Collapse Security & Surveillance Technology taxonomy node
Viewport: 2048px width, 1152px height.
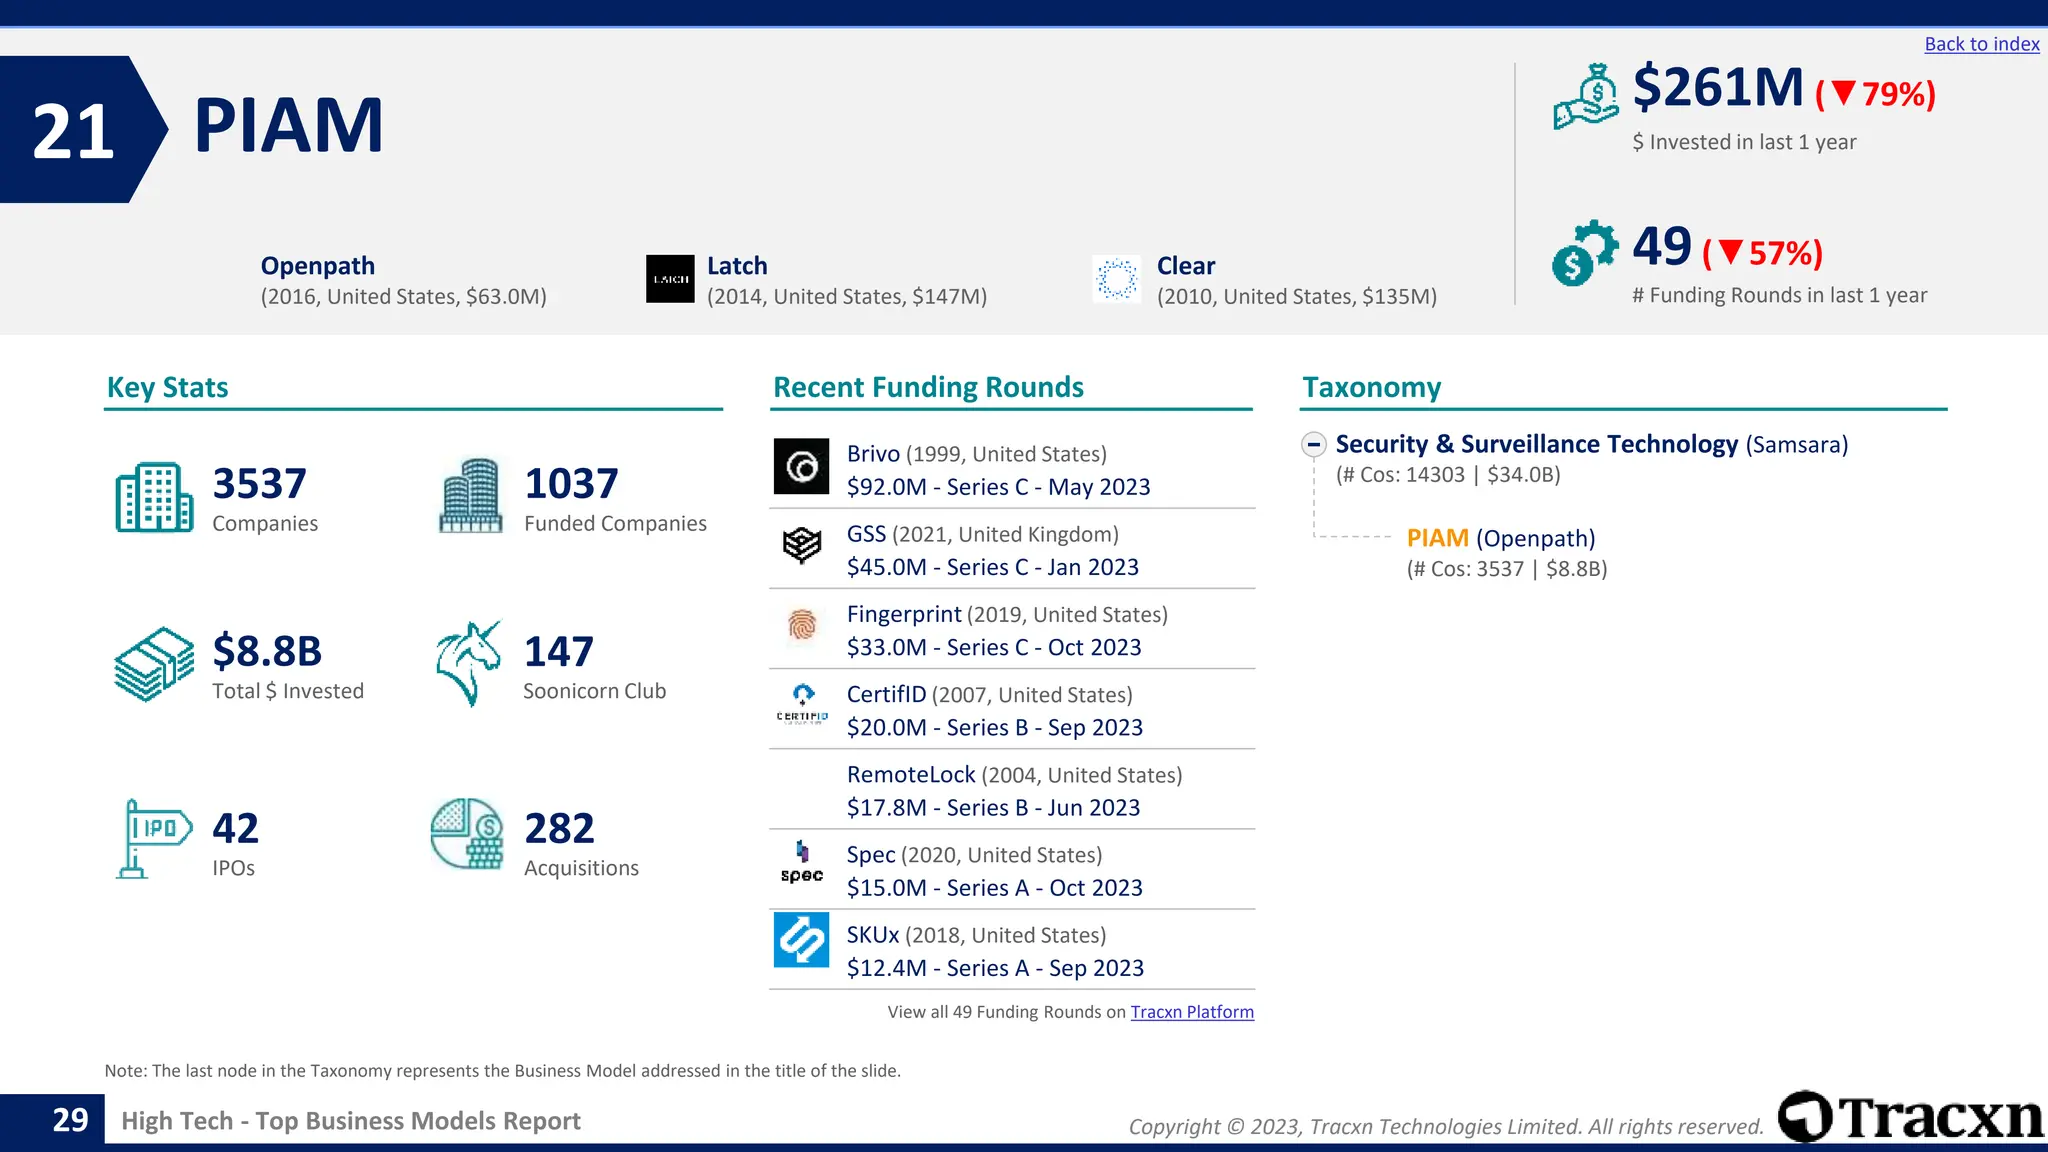tap(1314, 444)
